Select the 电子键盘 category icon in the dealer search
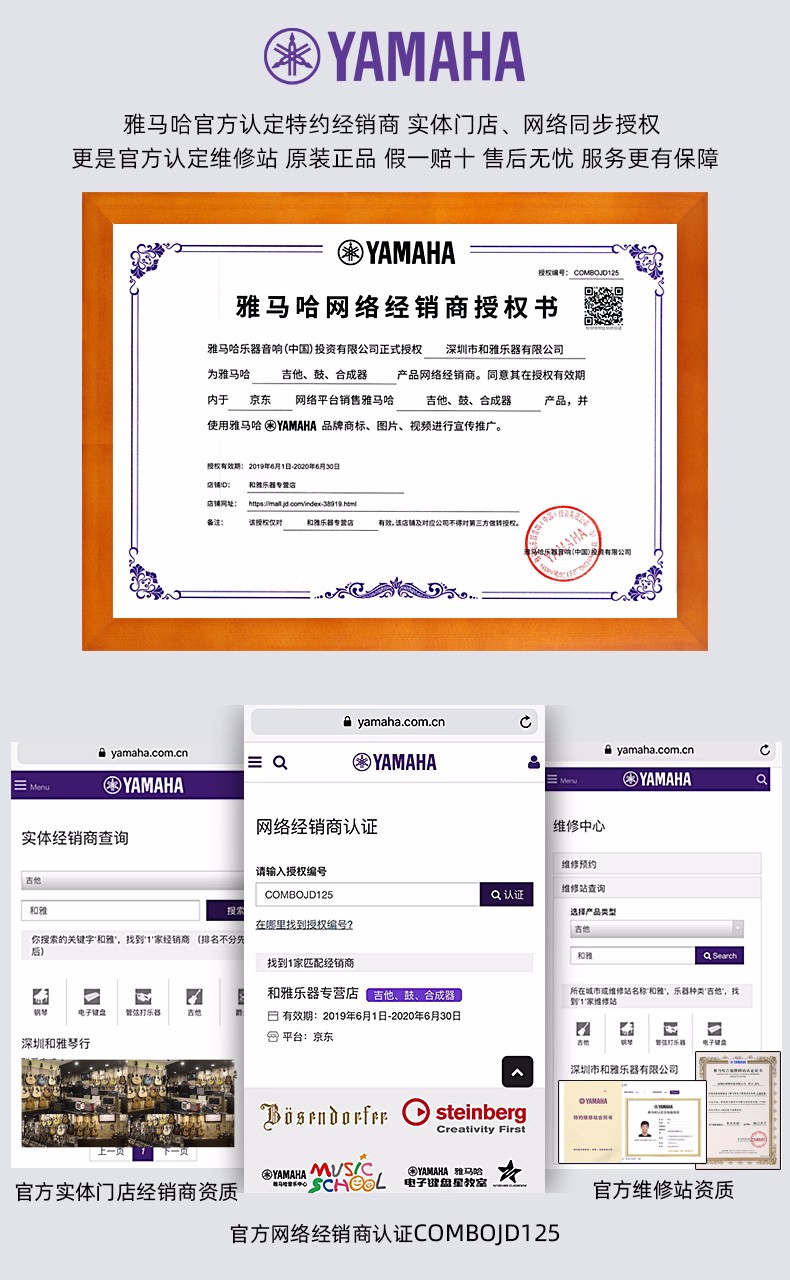Viewport: 790px width, 1280px height. [x=92, y=1001]
